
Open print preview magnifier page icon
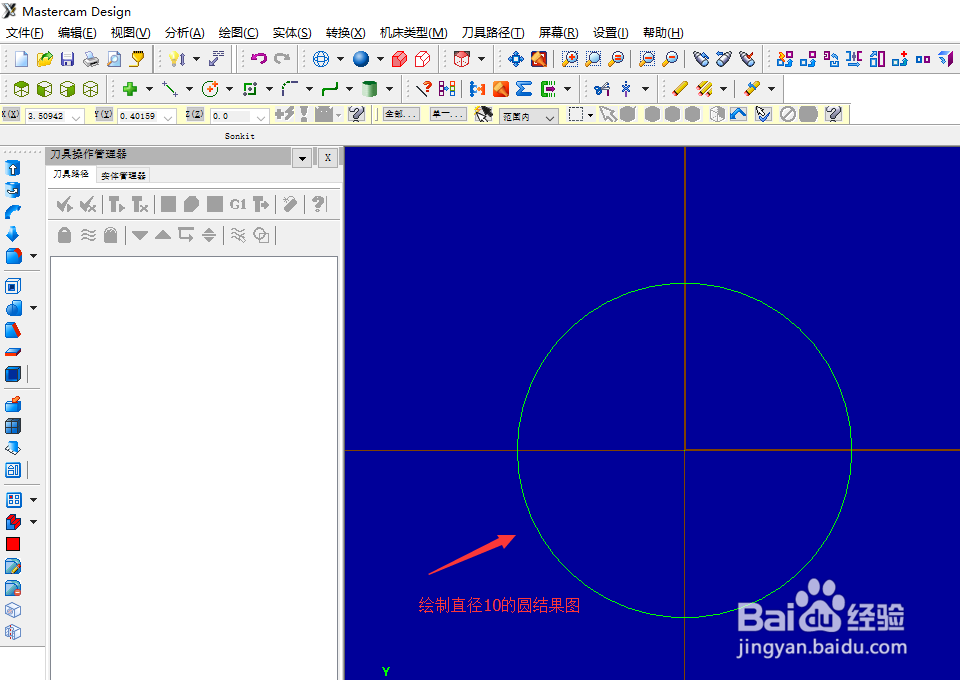point(114,59)
